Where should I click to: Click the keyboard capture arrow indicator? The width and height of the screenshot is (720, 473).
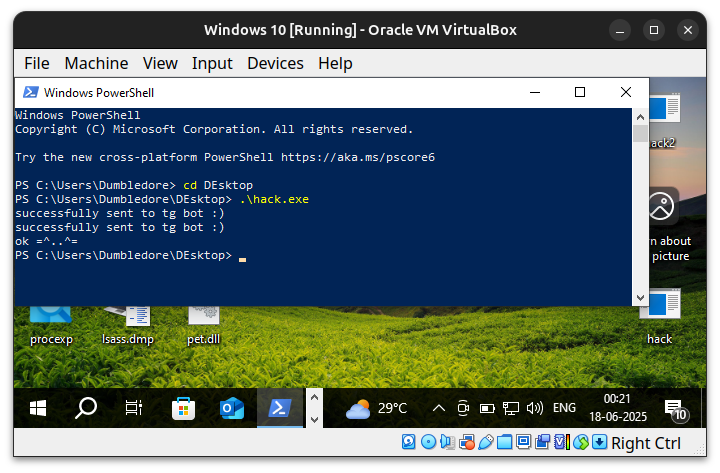tap(599, 442)
